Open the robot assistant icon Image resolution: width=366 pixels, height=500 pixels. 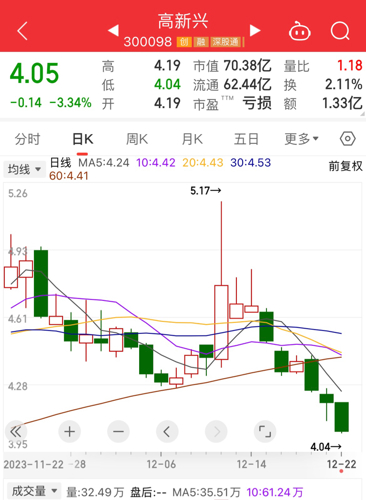pyautogui.click(x=299, y=31)
